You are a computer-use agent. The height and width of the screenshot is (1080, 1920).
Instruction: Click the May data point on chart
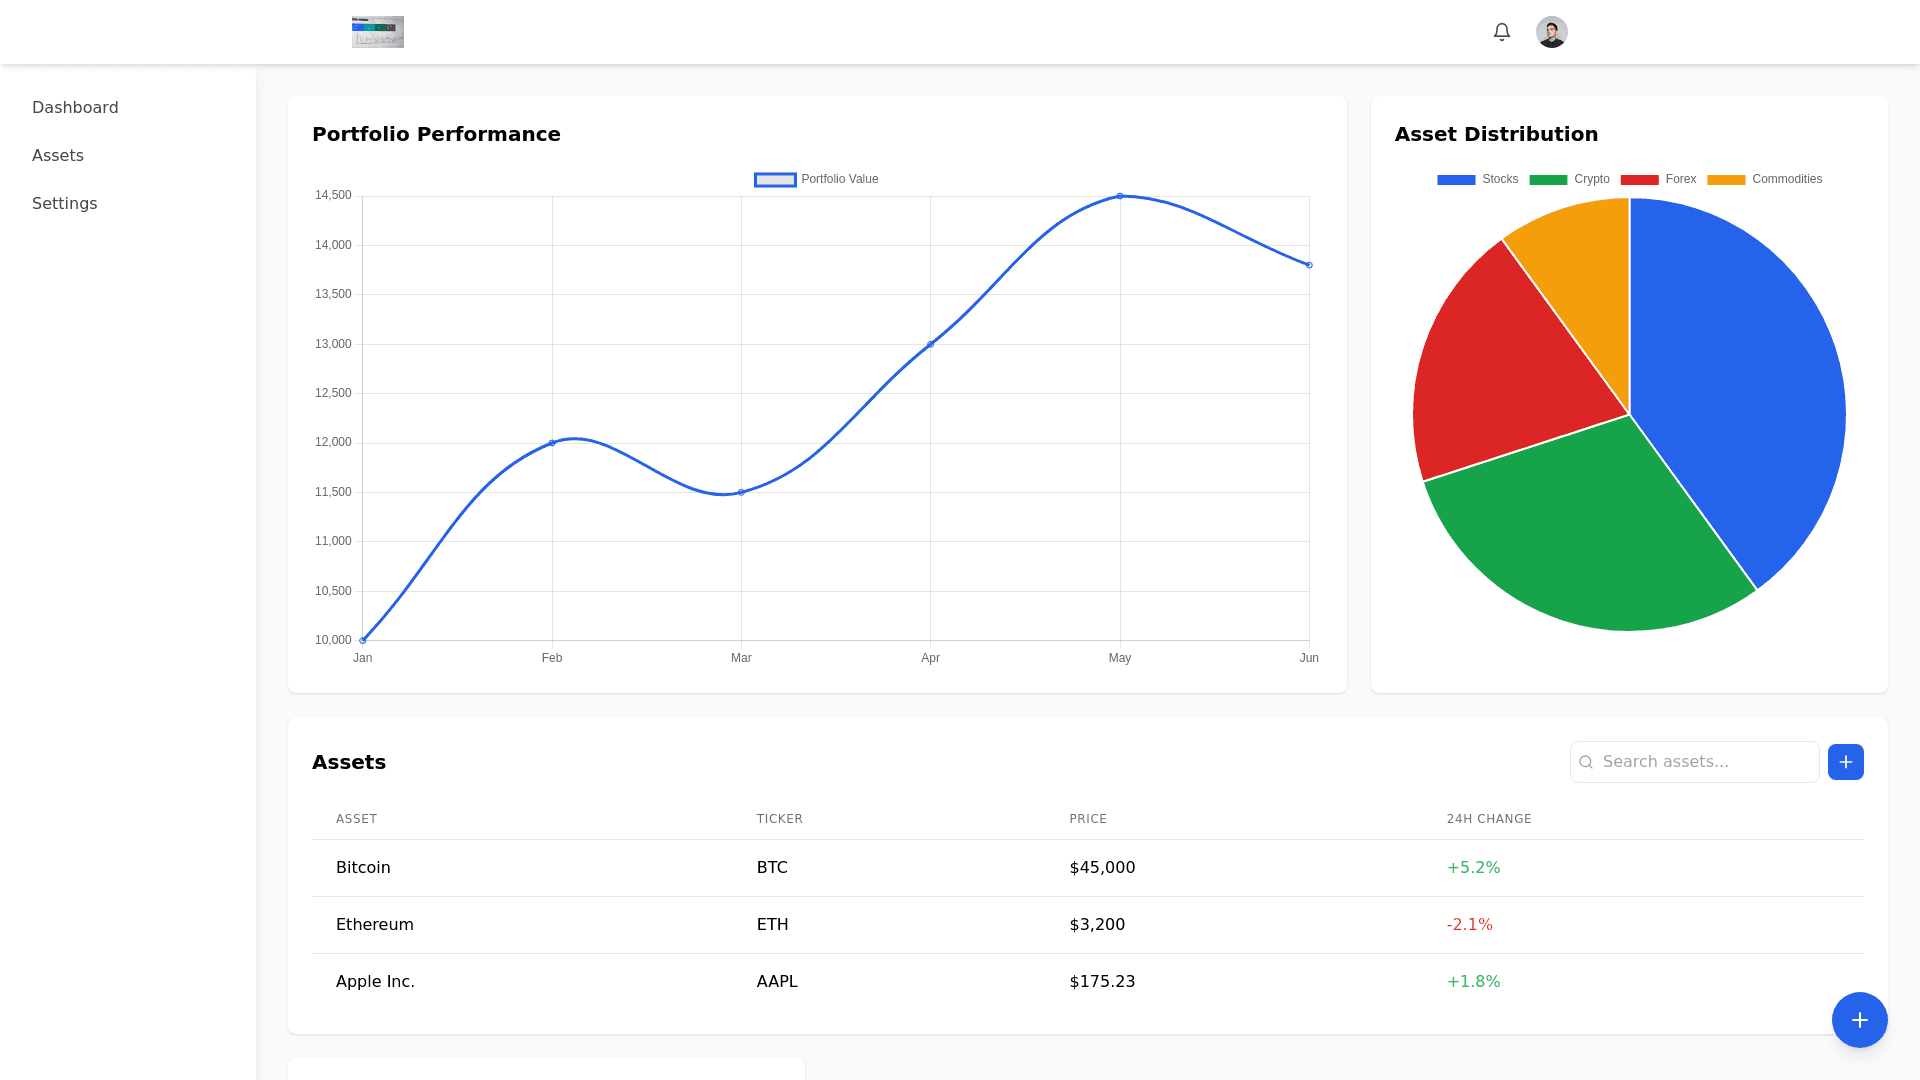[1120, 196]
